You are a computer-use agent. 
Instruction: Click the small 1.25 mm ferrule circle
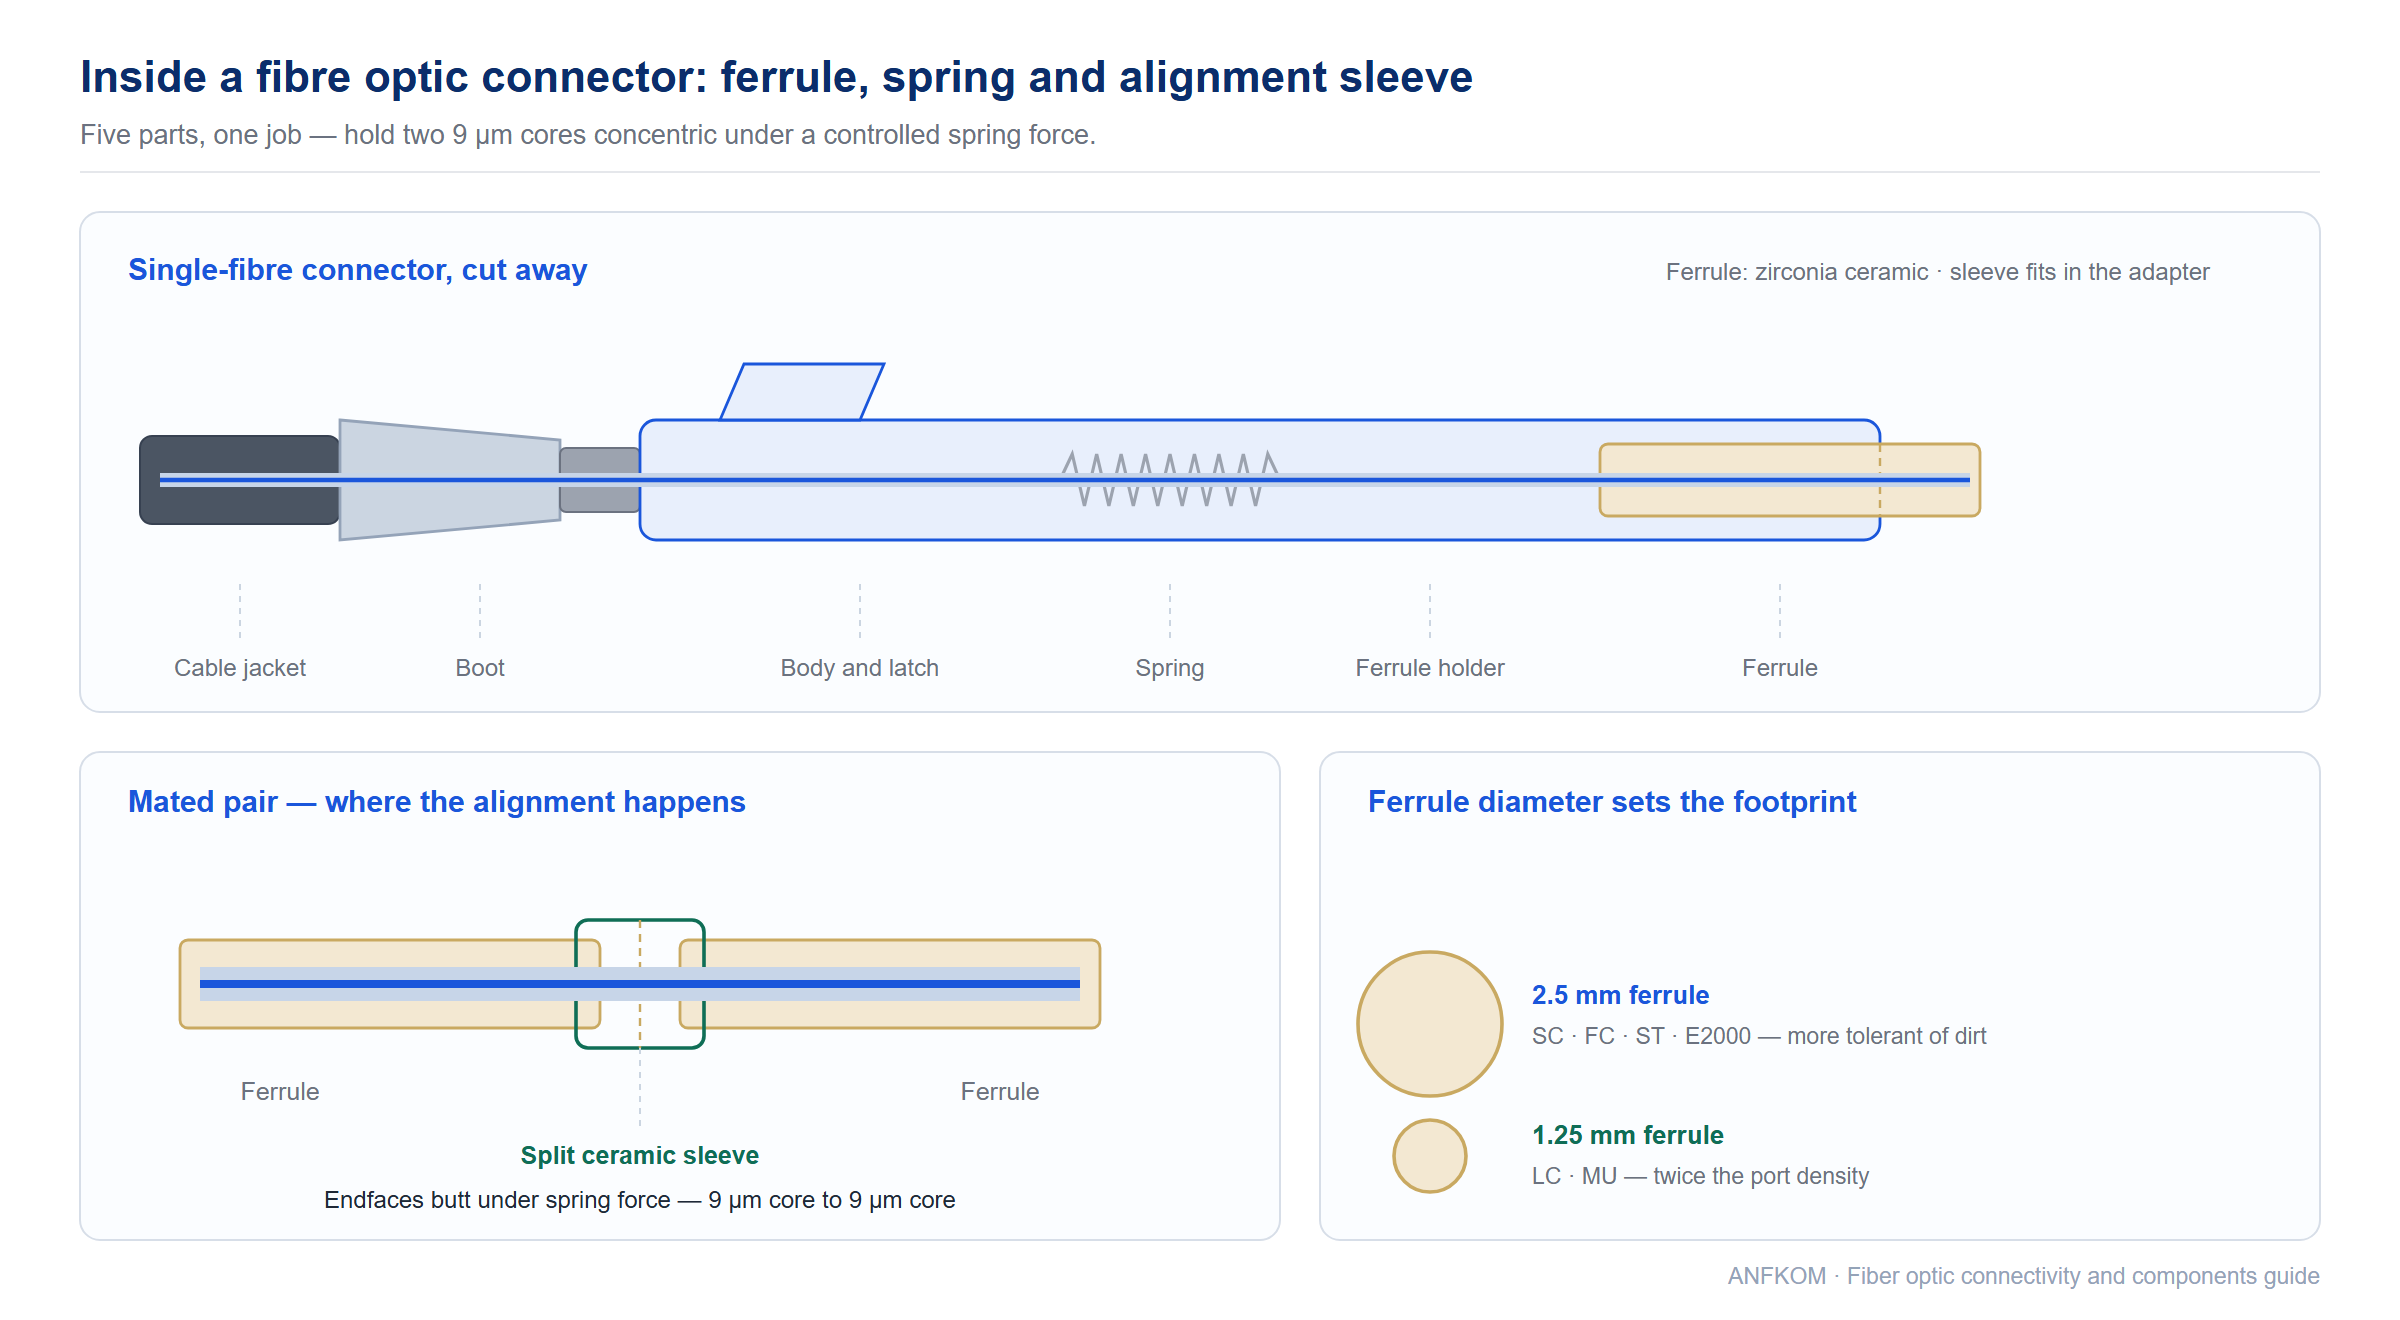point(1430,1156)
